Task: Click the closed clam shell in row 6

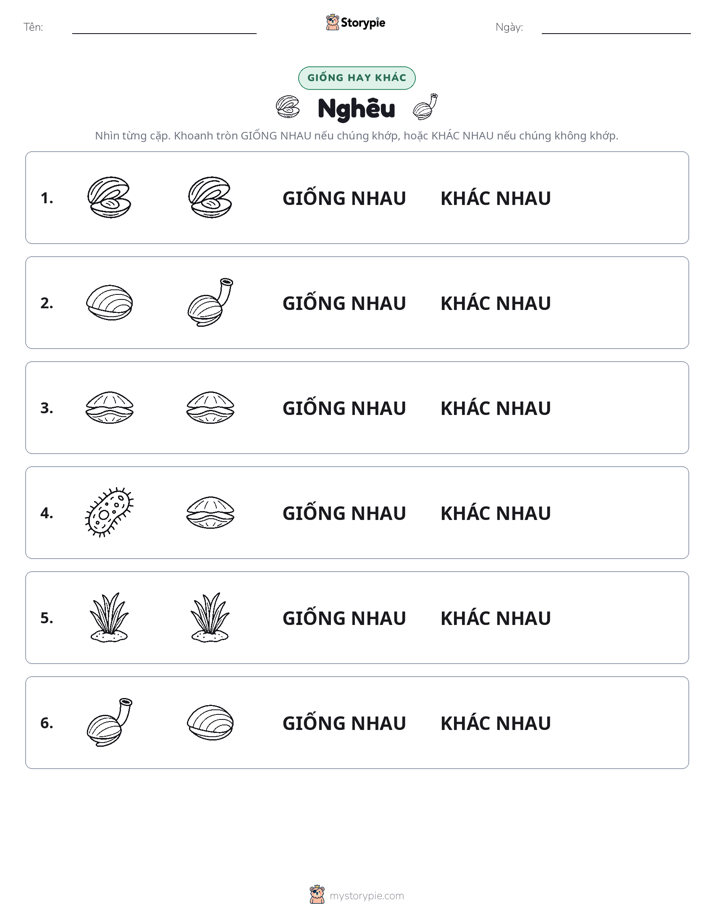Action: click(x=210, y=722)
